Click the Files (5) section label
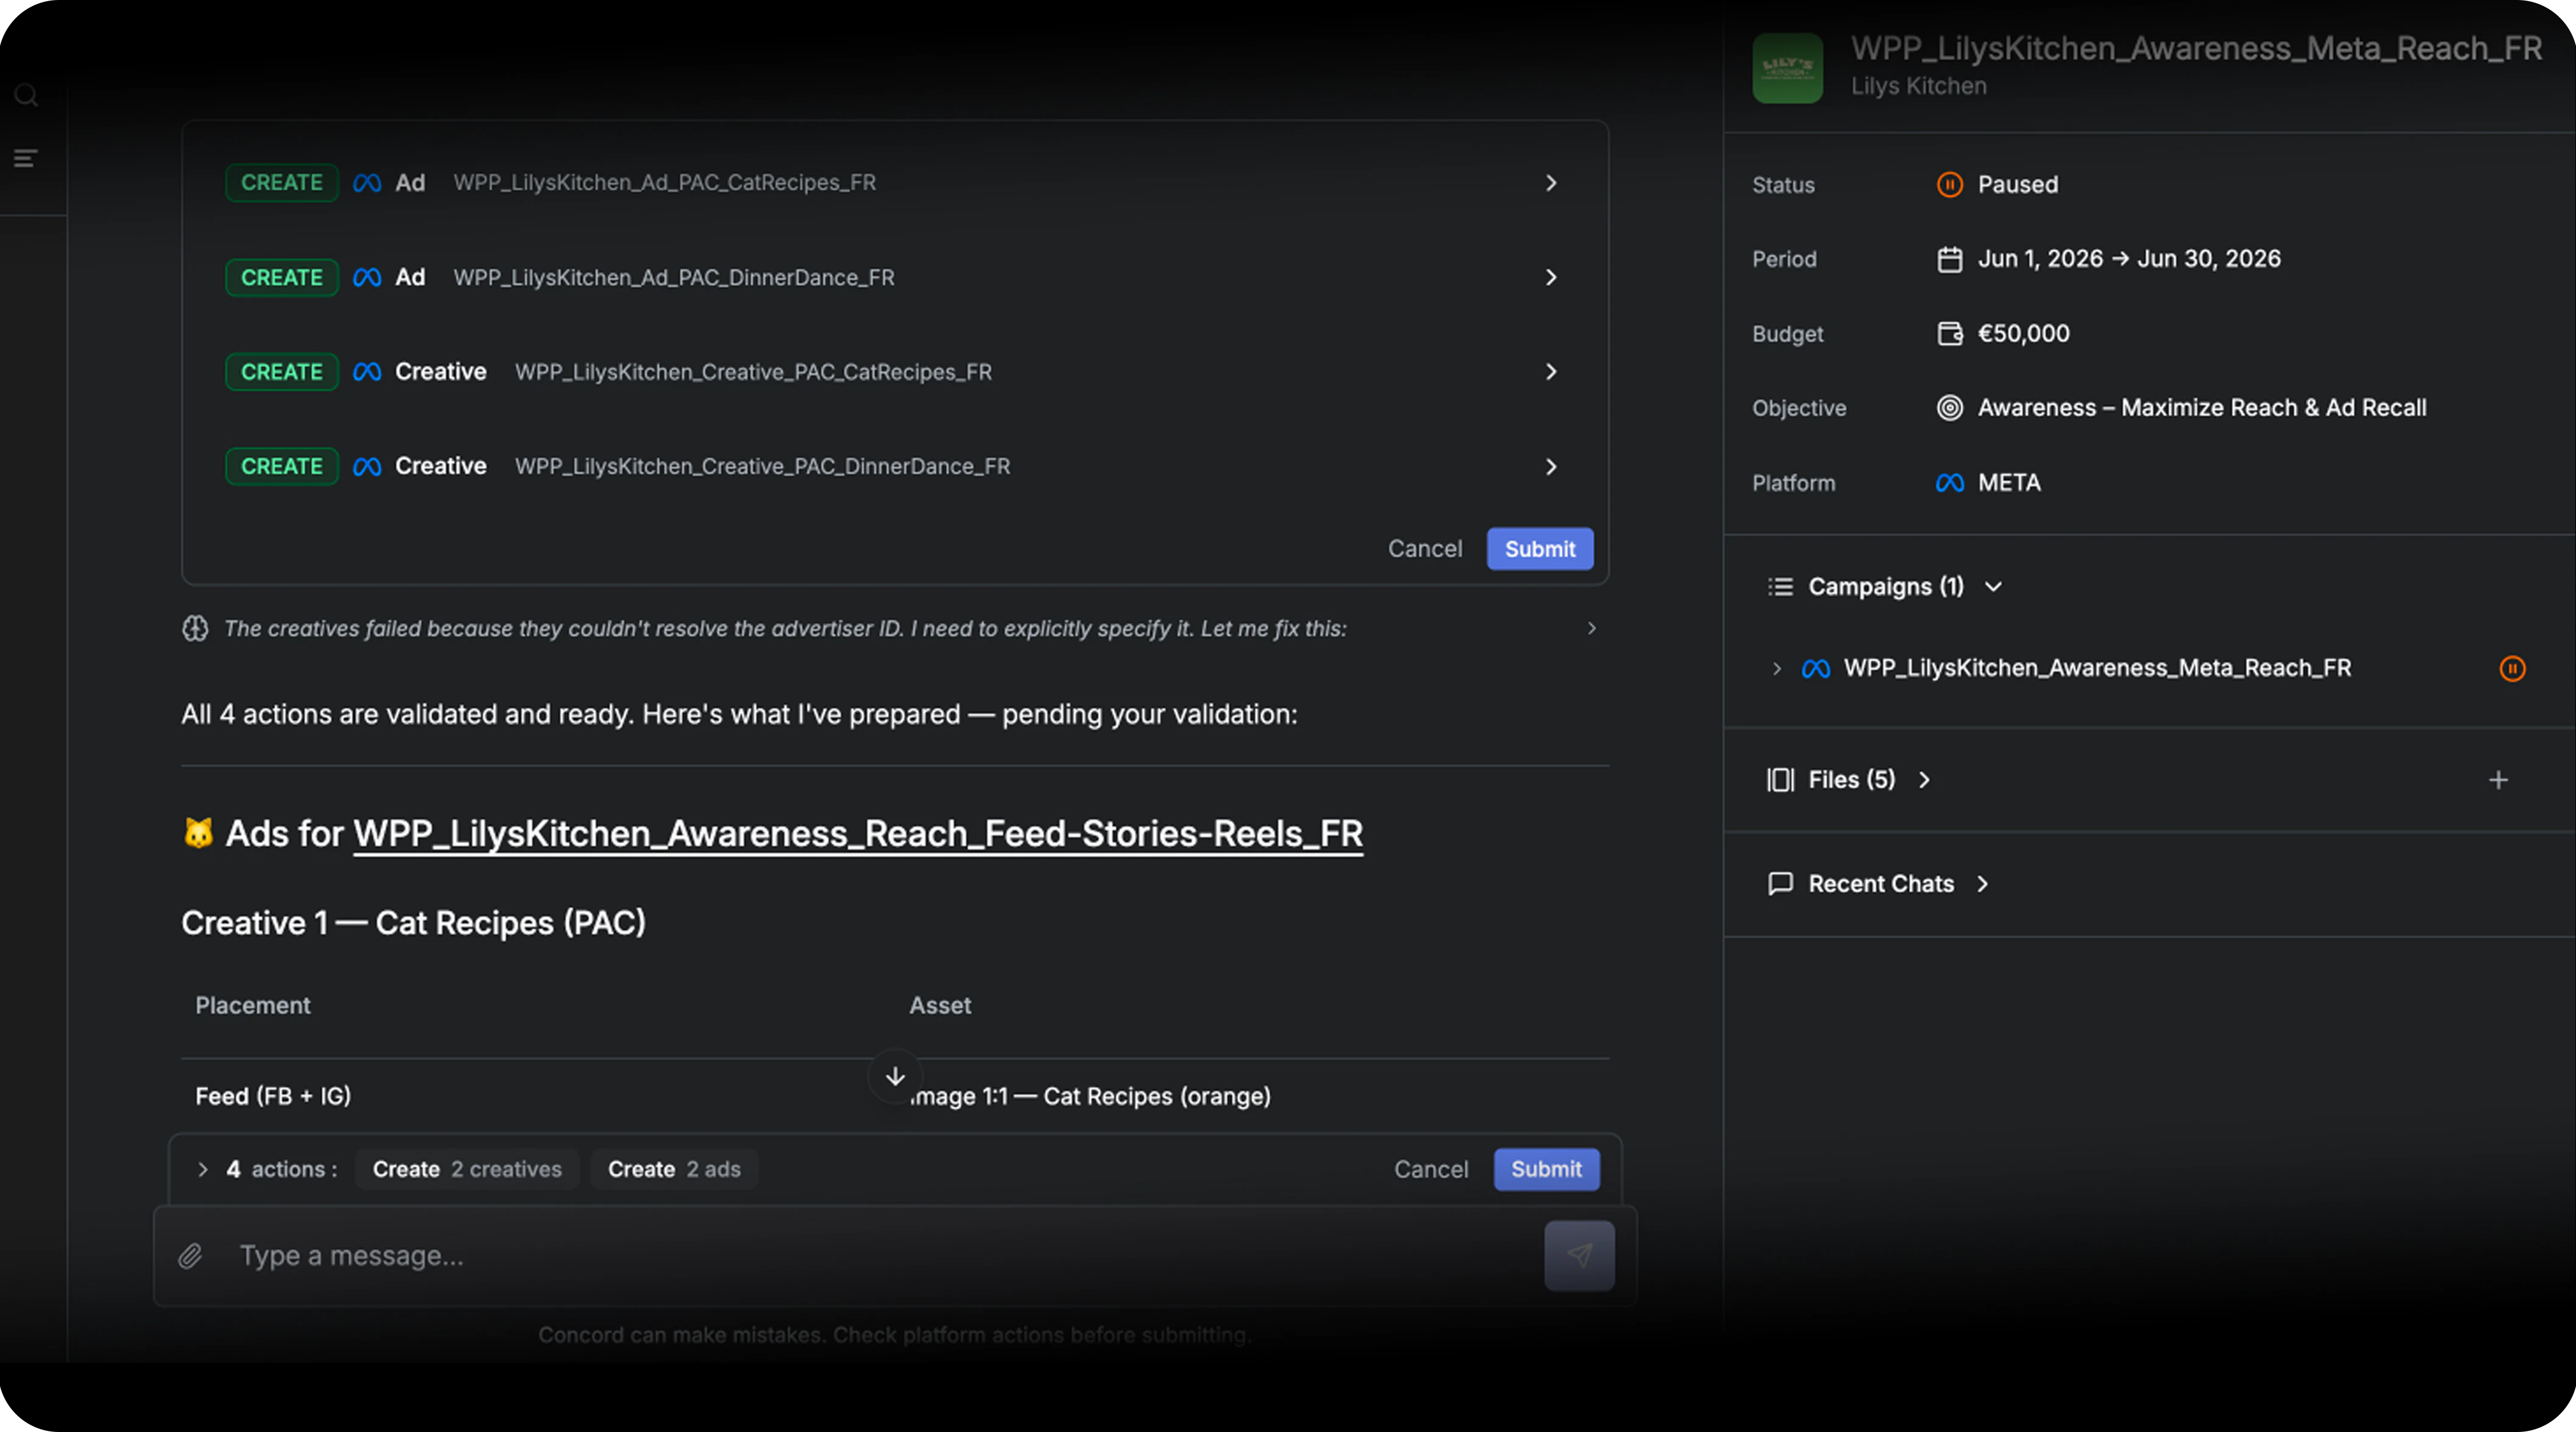2576x1432 pixels. (x=1852, y=780)
